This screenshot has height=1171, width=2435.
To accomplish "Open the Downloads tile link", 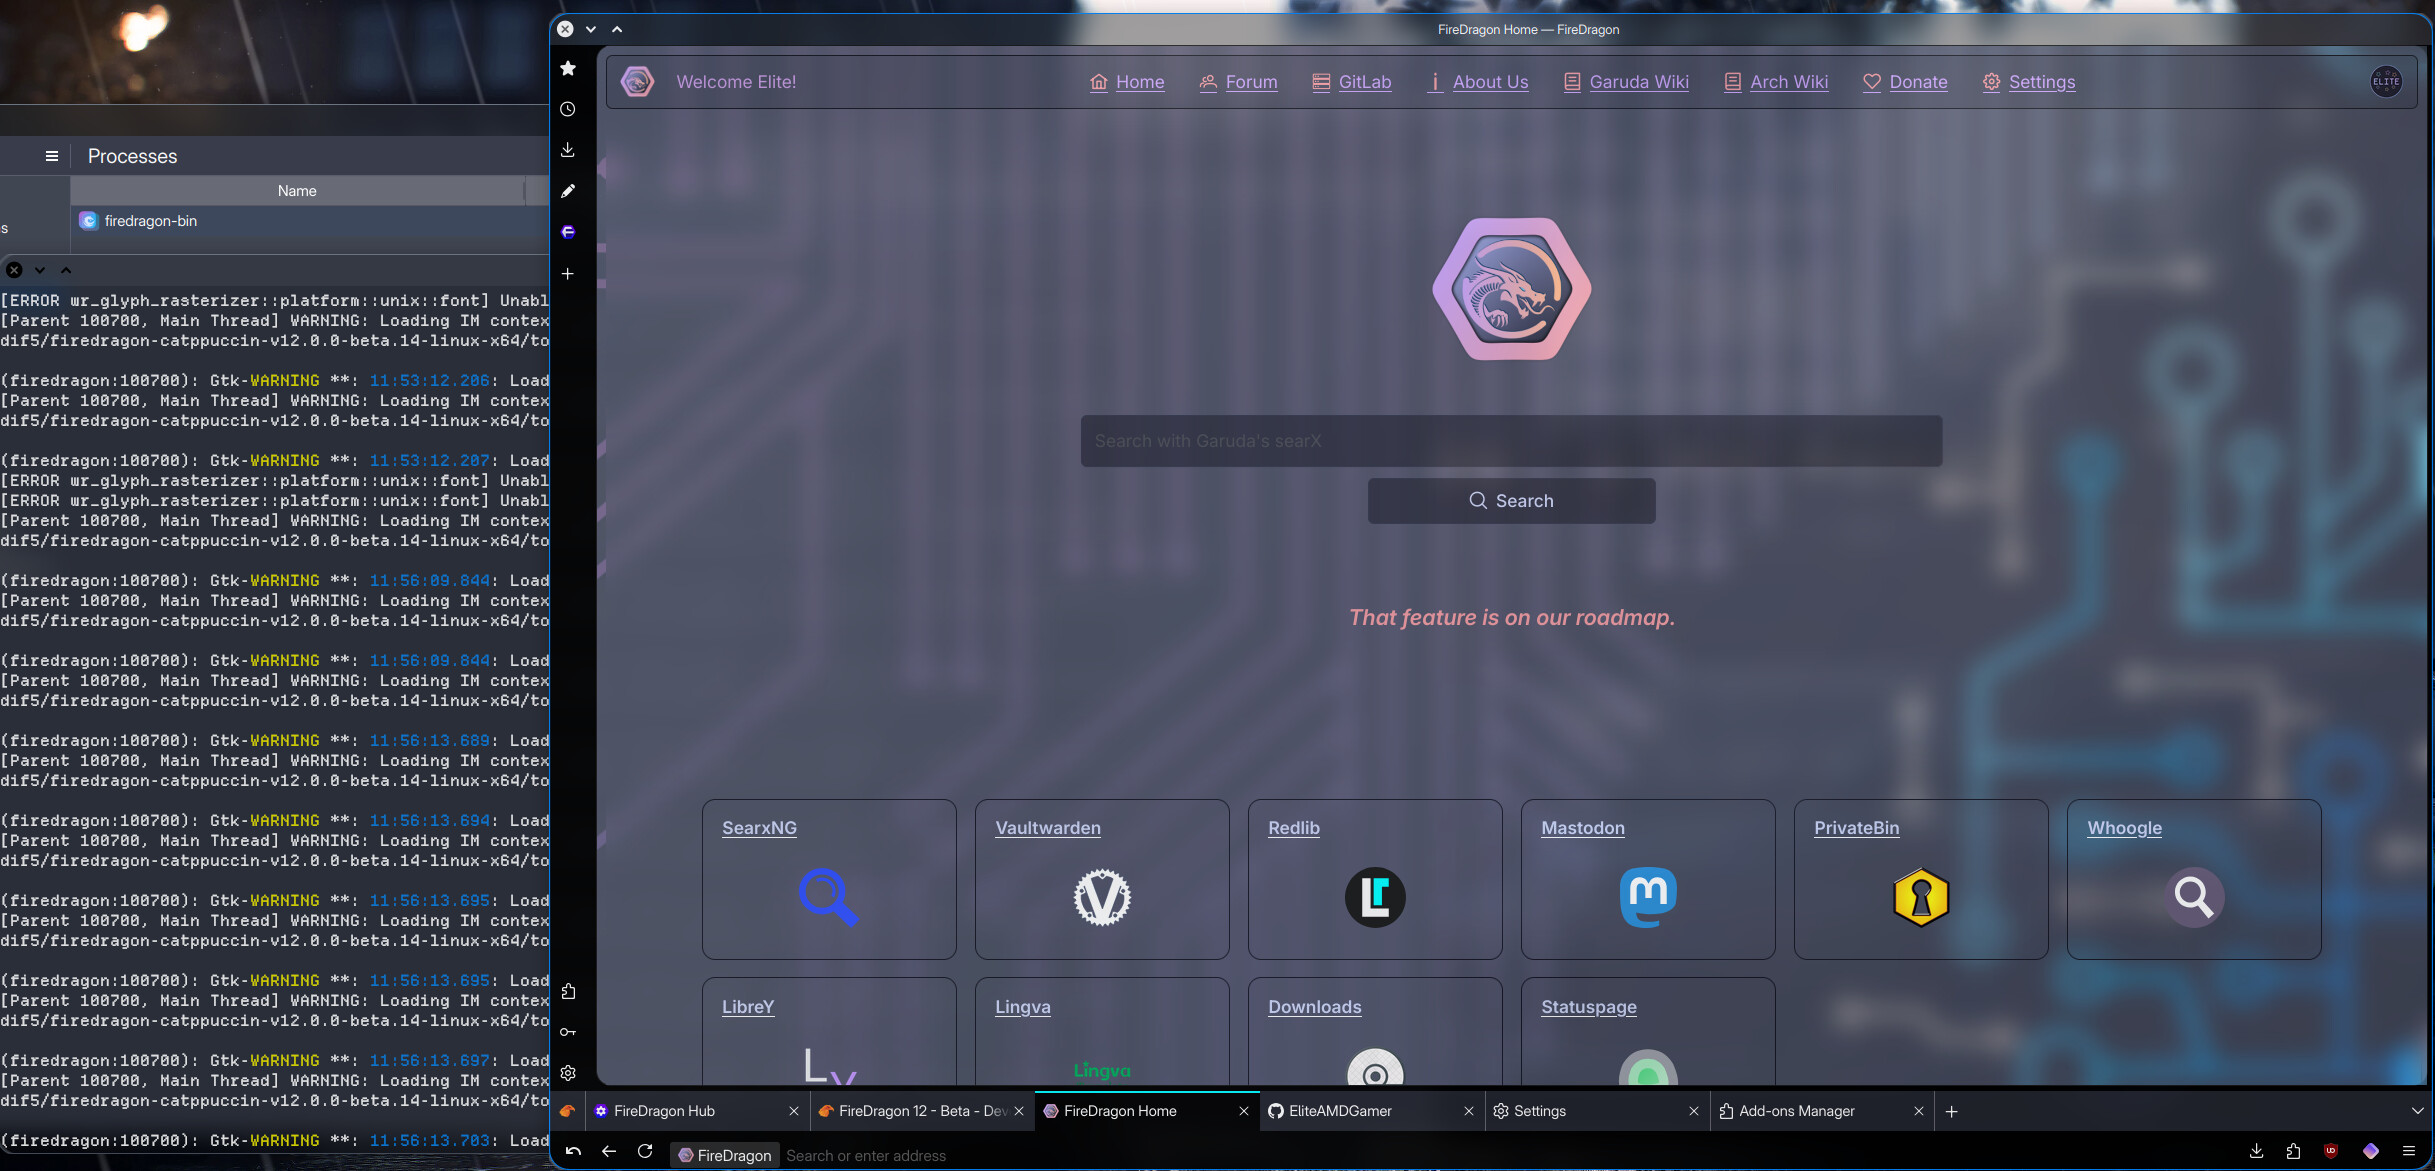I will [x=1314, y=1007].
